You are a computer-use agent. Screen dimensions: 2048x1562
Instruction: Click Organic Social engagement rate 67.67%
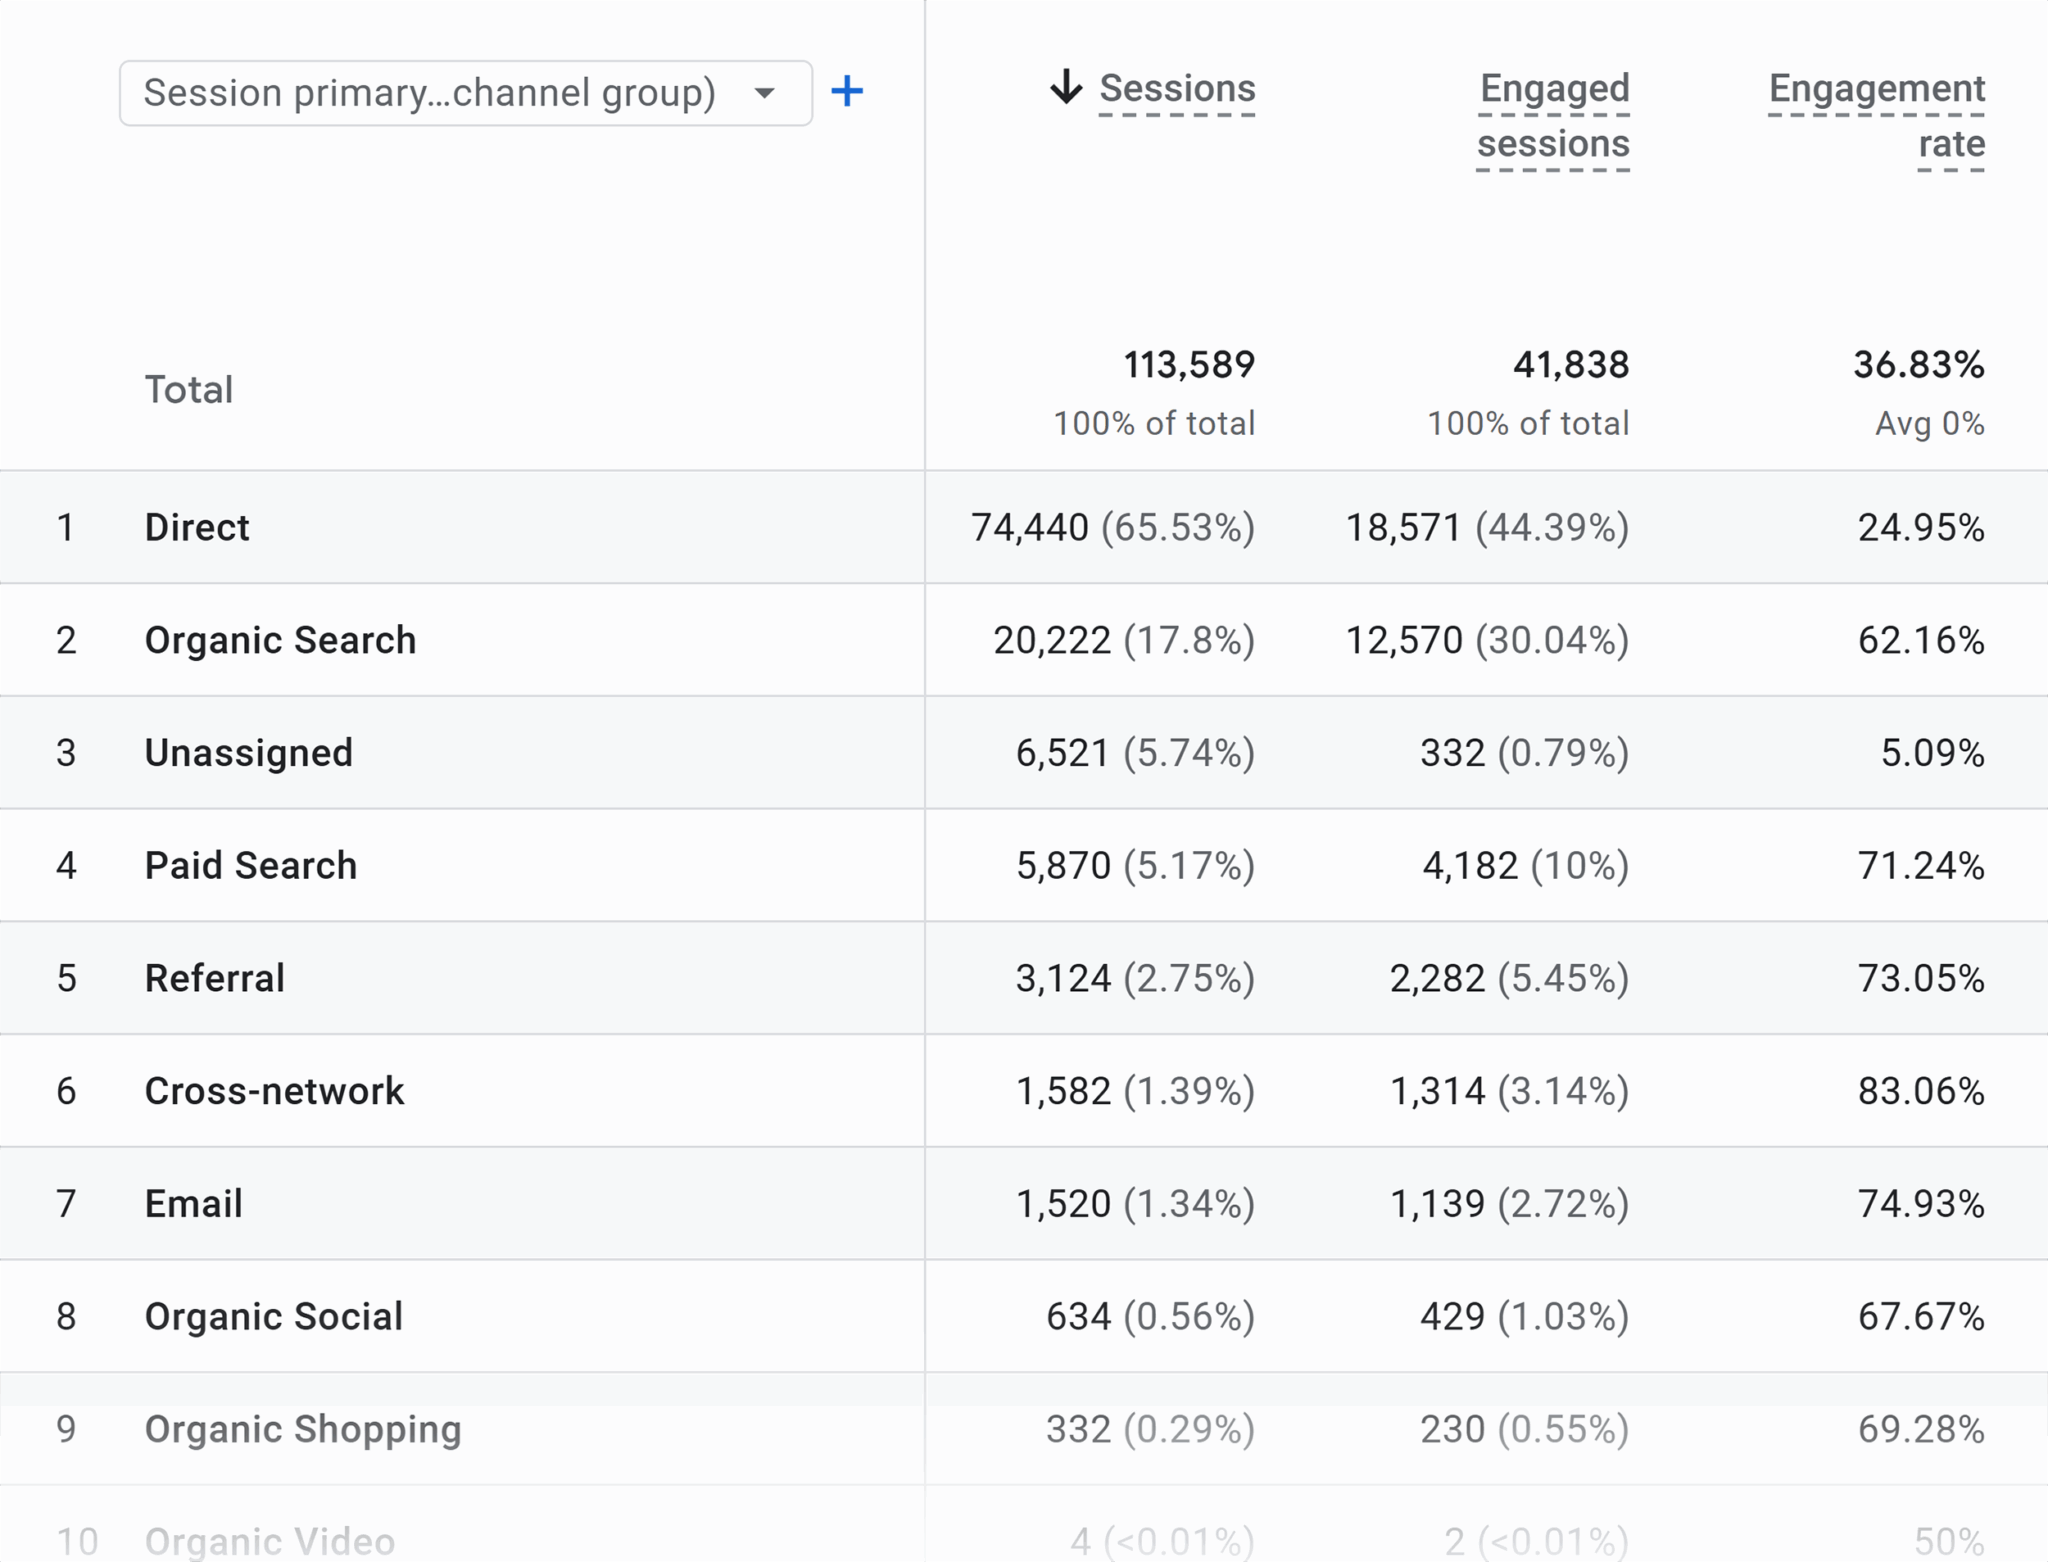(1921, 1316)
